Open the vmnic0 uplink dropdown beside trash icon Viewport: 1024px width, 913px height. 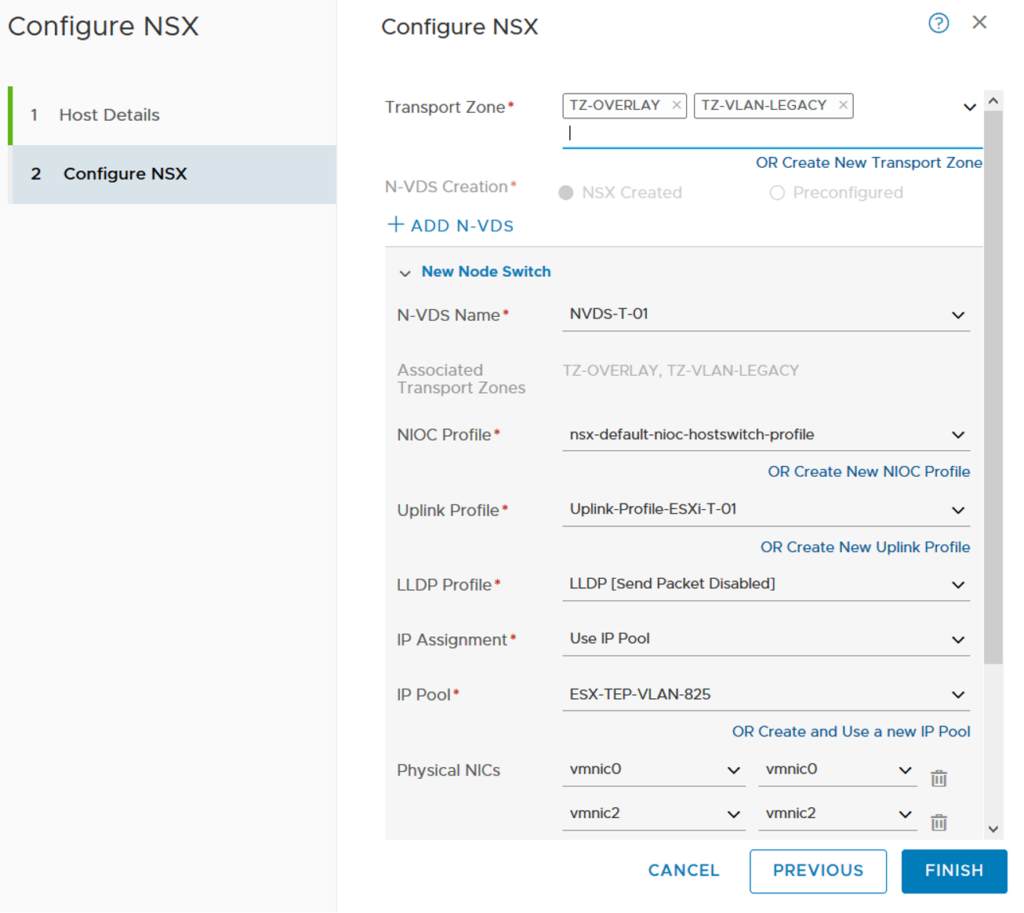(837, 770)
